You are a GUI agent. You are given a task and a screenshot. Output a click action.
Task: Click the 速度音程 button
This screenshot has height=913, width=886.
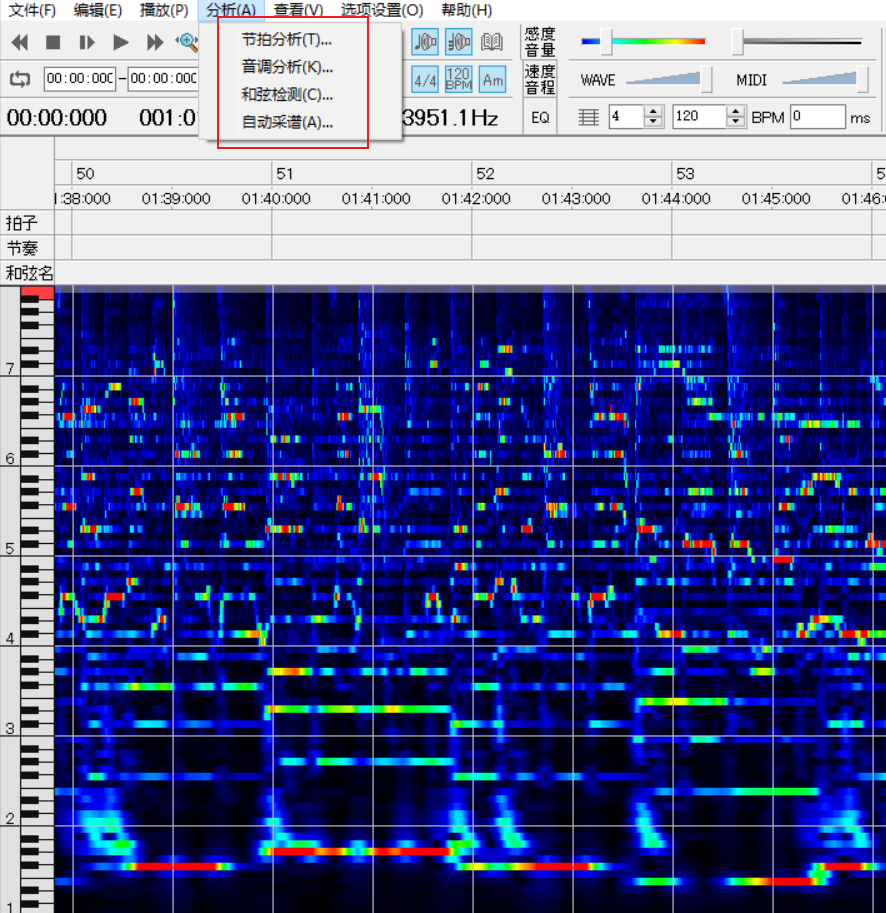tap(540, 79)
